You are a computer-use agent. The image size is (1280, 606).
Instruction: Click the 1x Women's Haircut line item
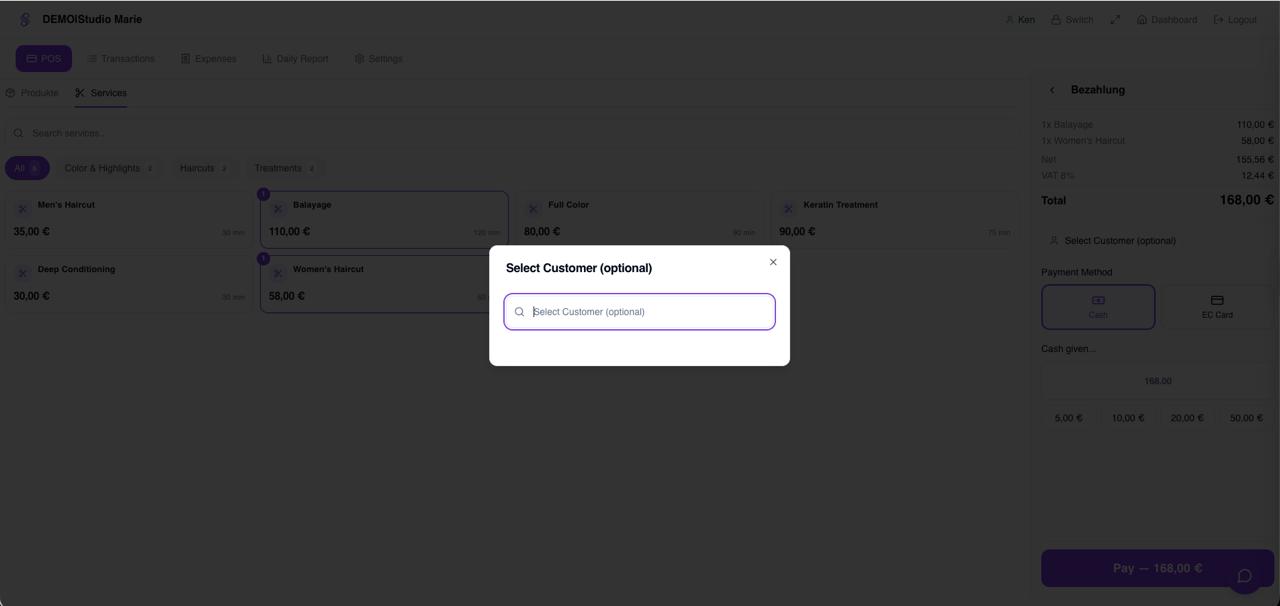[x=1157, y=141]
